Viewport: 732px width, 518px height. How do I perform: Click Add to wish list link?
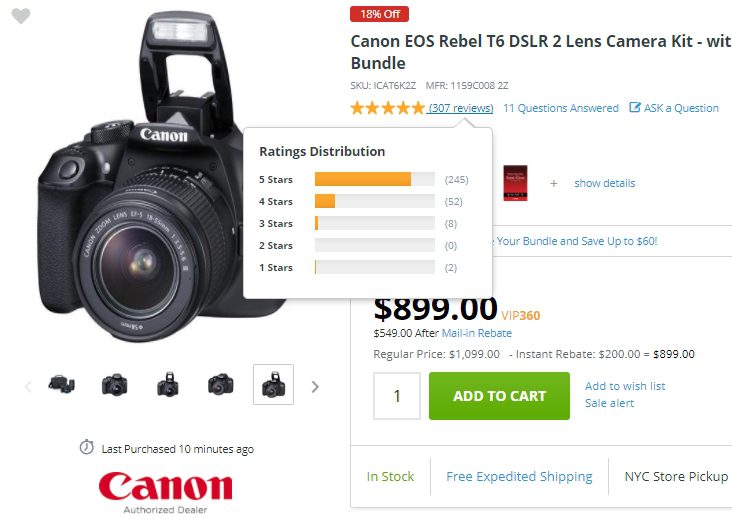[625, 386]
